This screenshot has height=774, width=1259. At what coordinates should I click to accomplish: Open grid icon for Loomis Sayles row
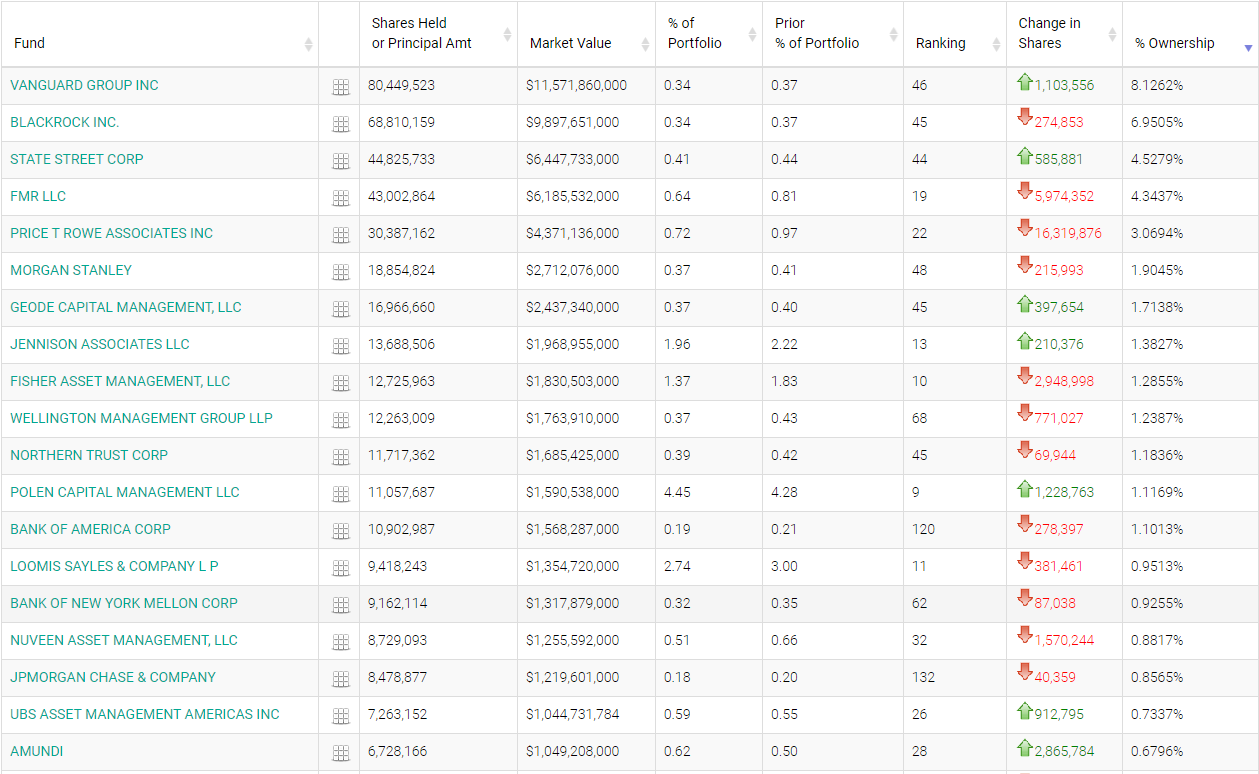[340, 568]
